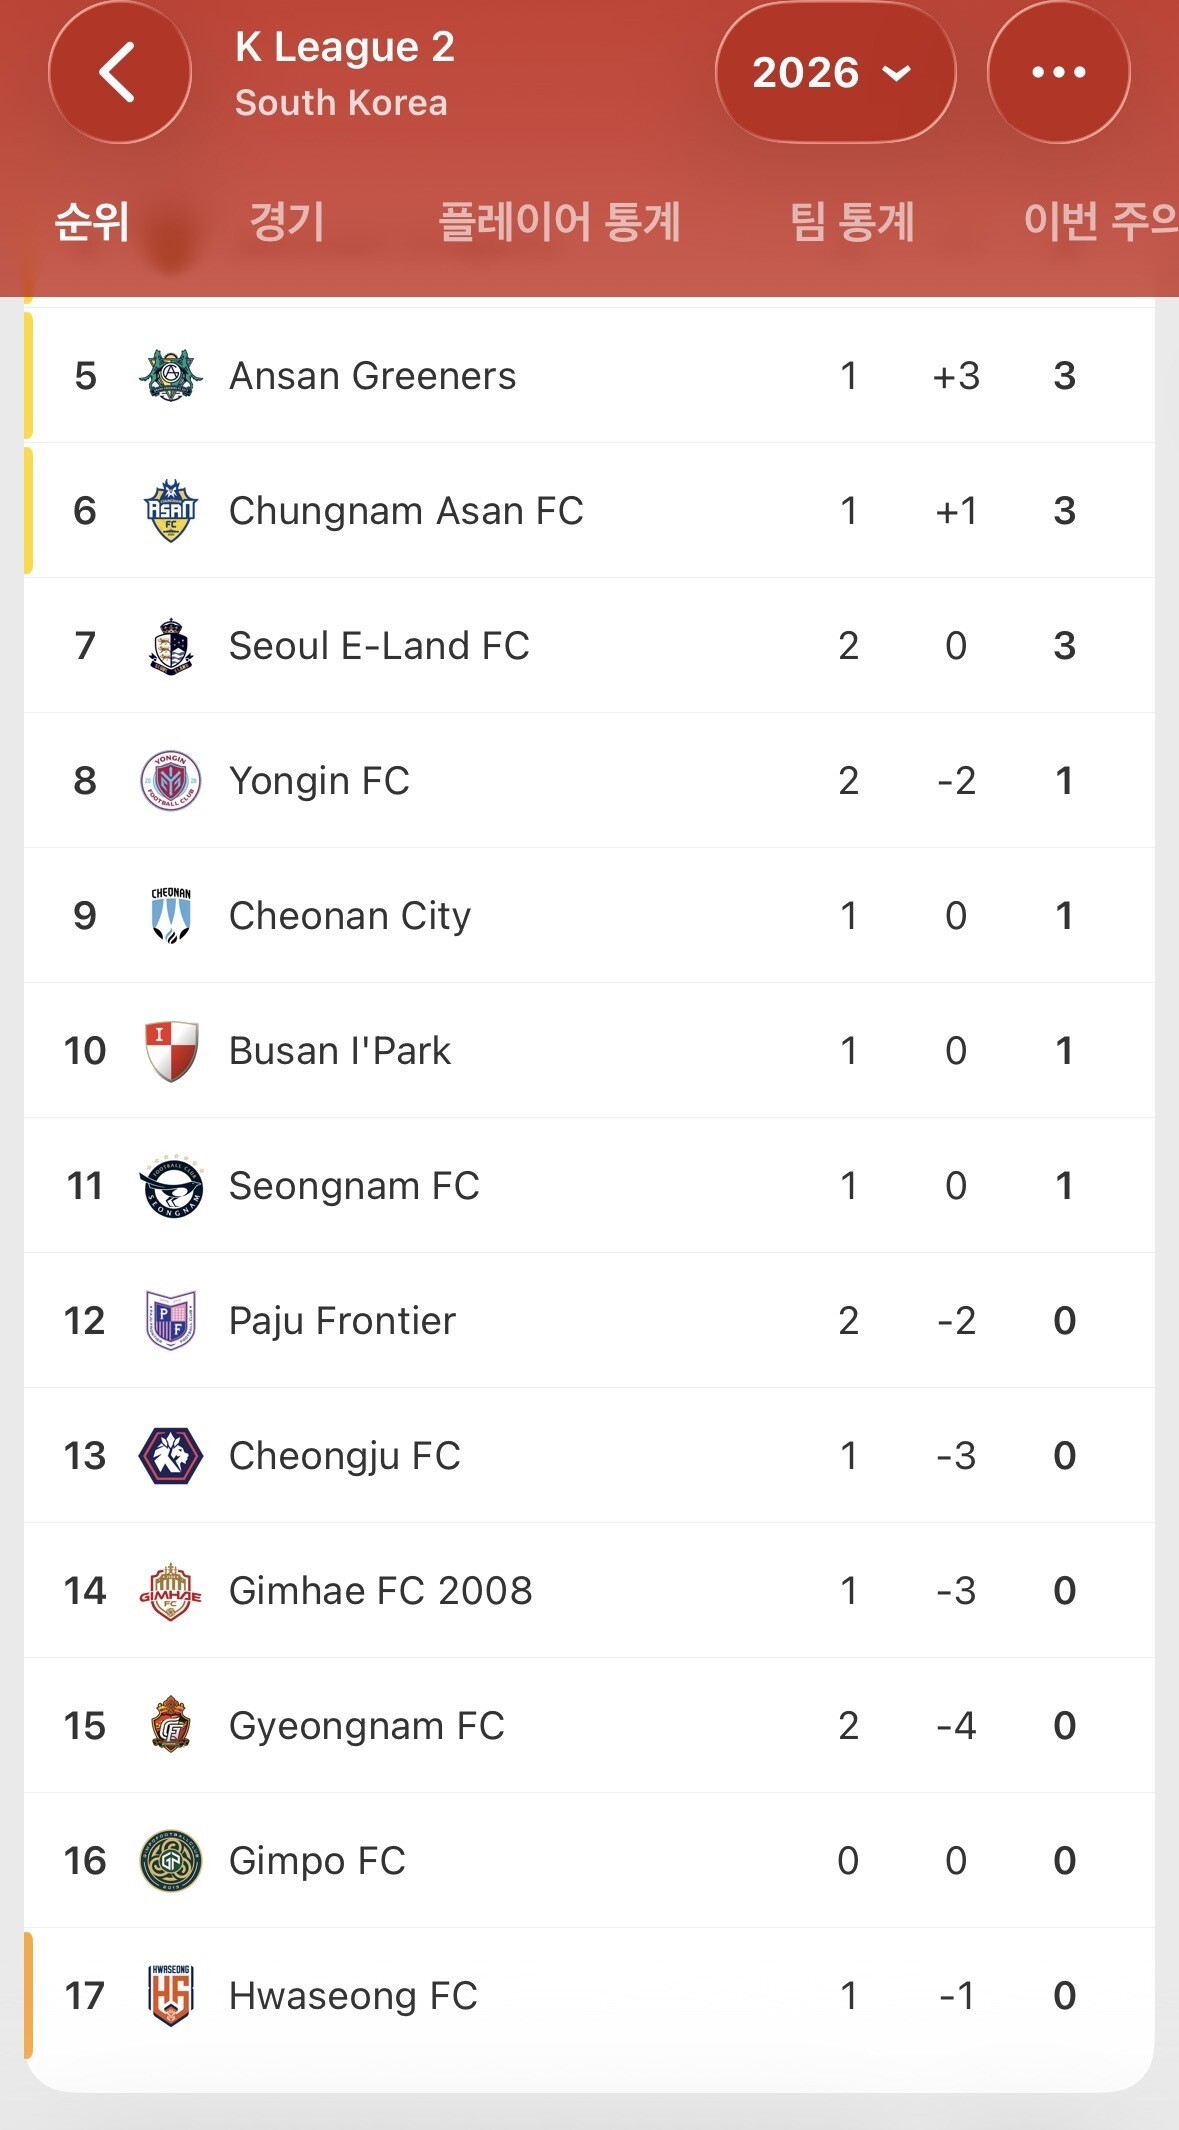Screen dimensions: 1179x2130
Task: Tap the Yongin FC badge icon
Action: point(171,781)
